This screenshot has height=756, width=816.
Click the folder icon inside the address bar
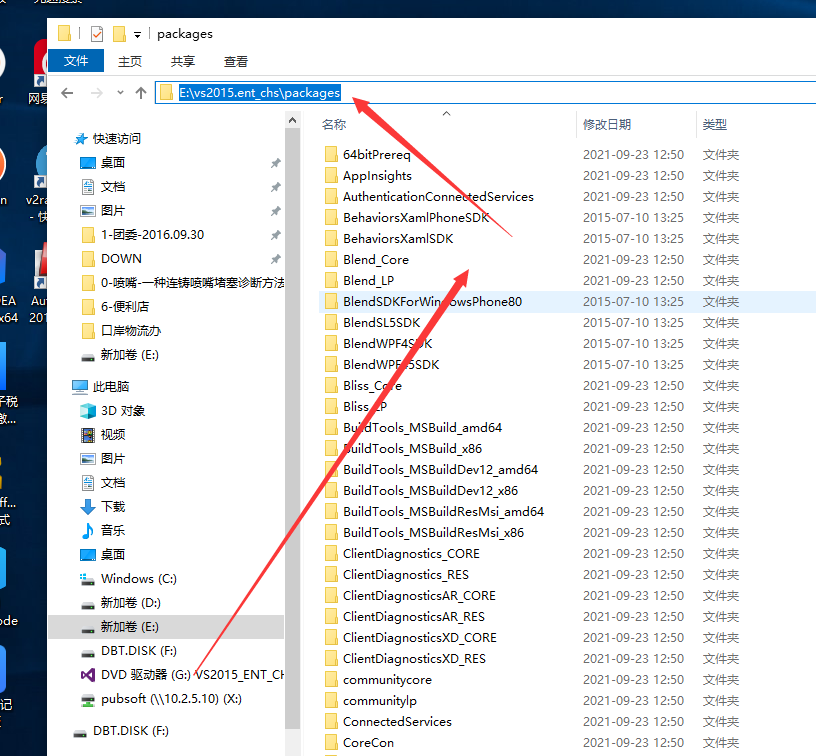coord(166,92)
